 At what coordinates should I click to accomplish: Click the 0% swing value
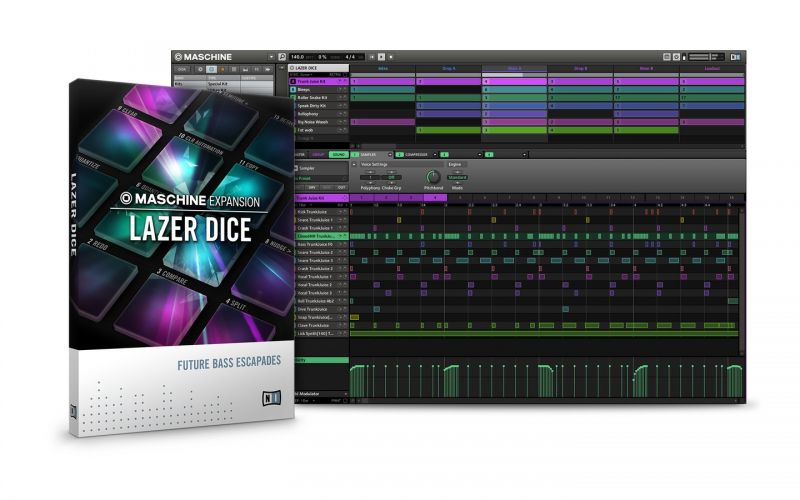pyautogui.click(x=322, y=57)
